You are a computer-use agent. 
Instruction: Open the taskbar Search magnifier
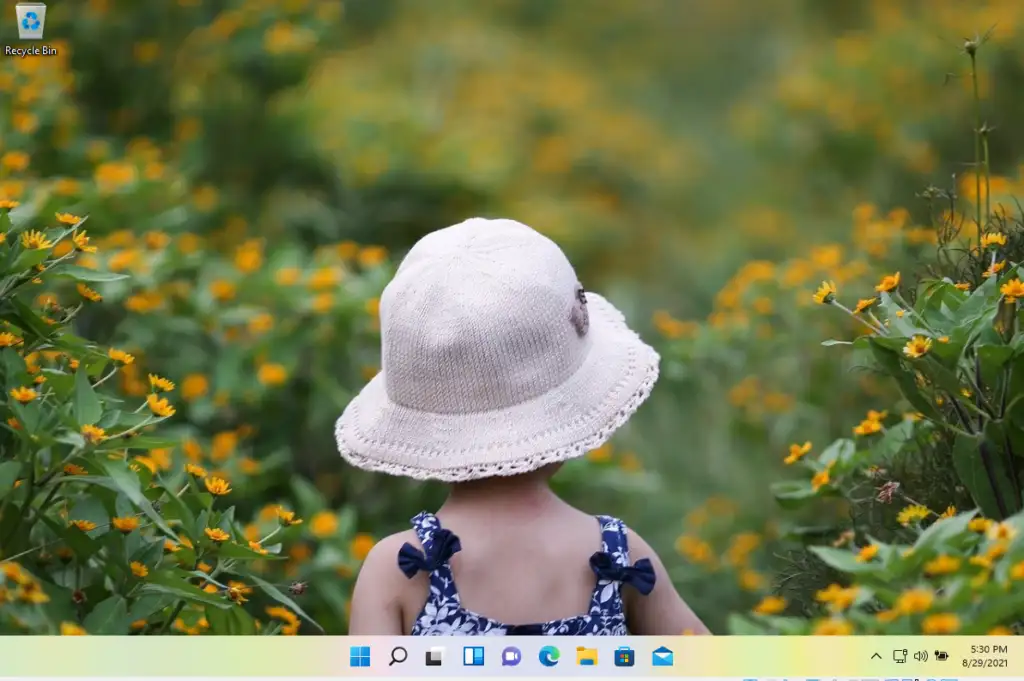[x=398, y=657]
